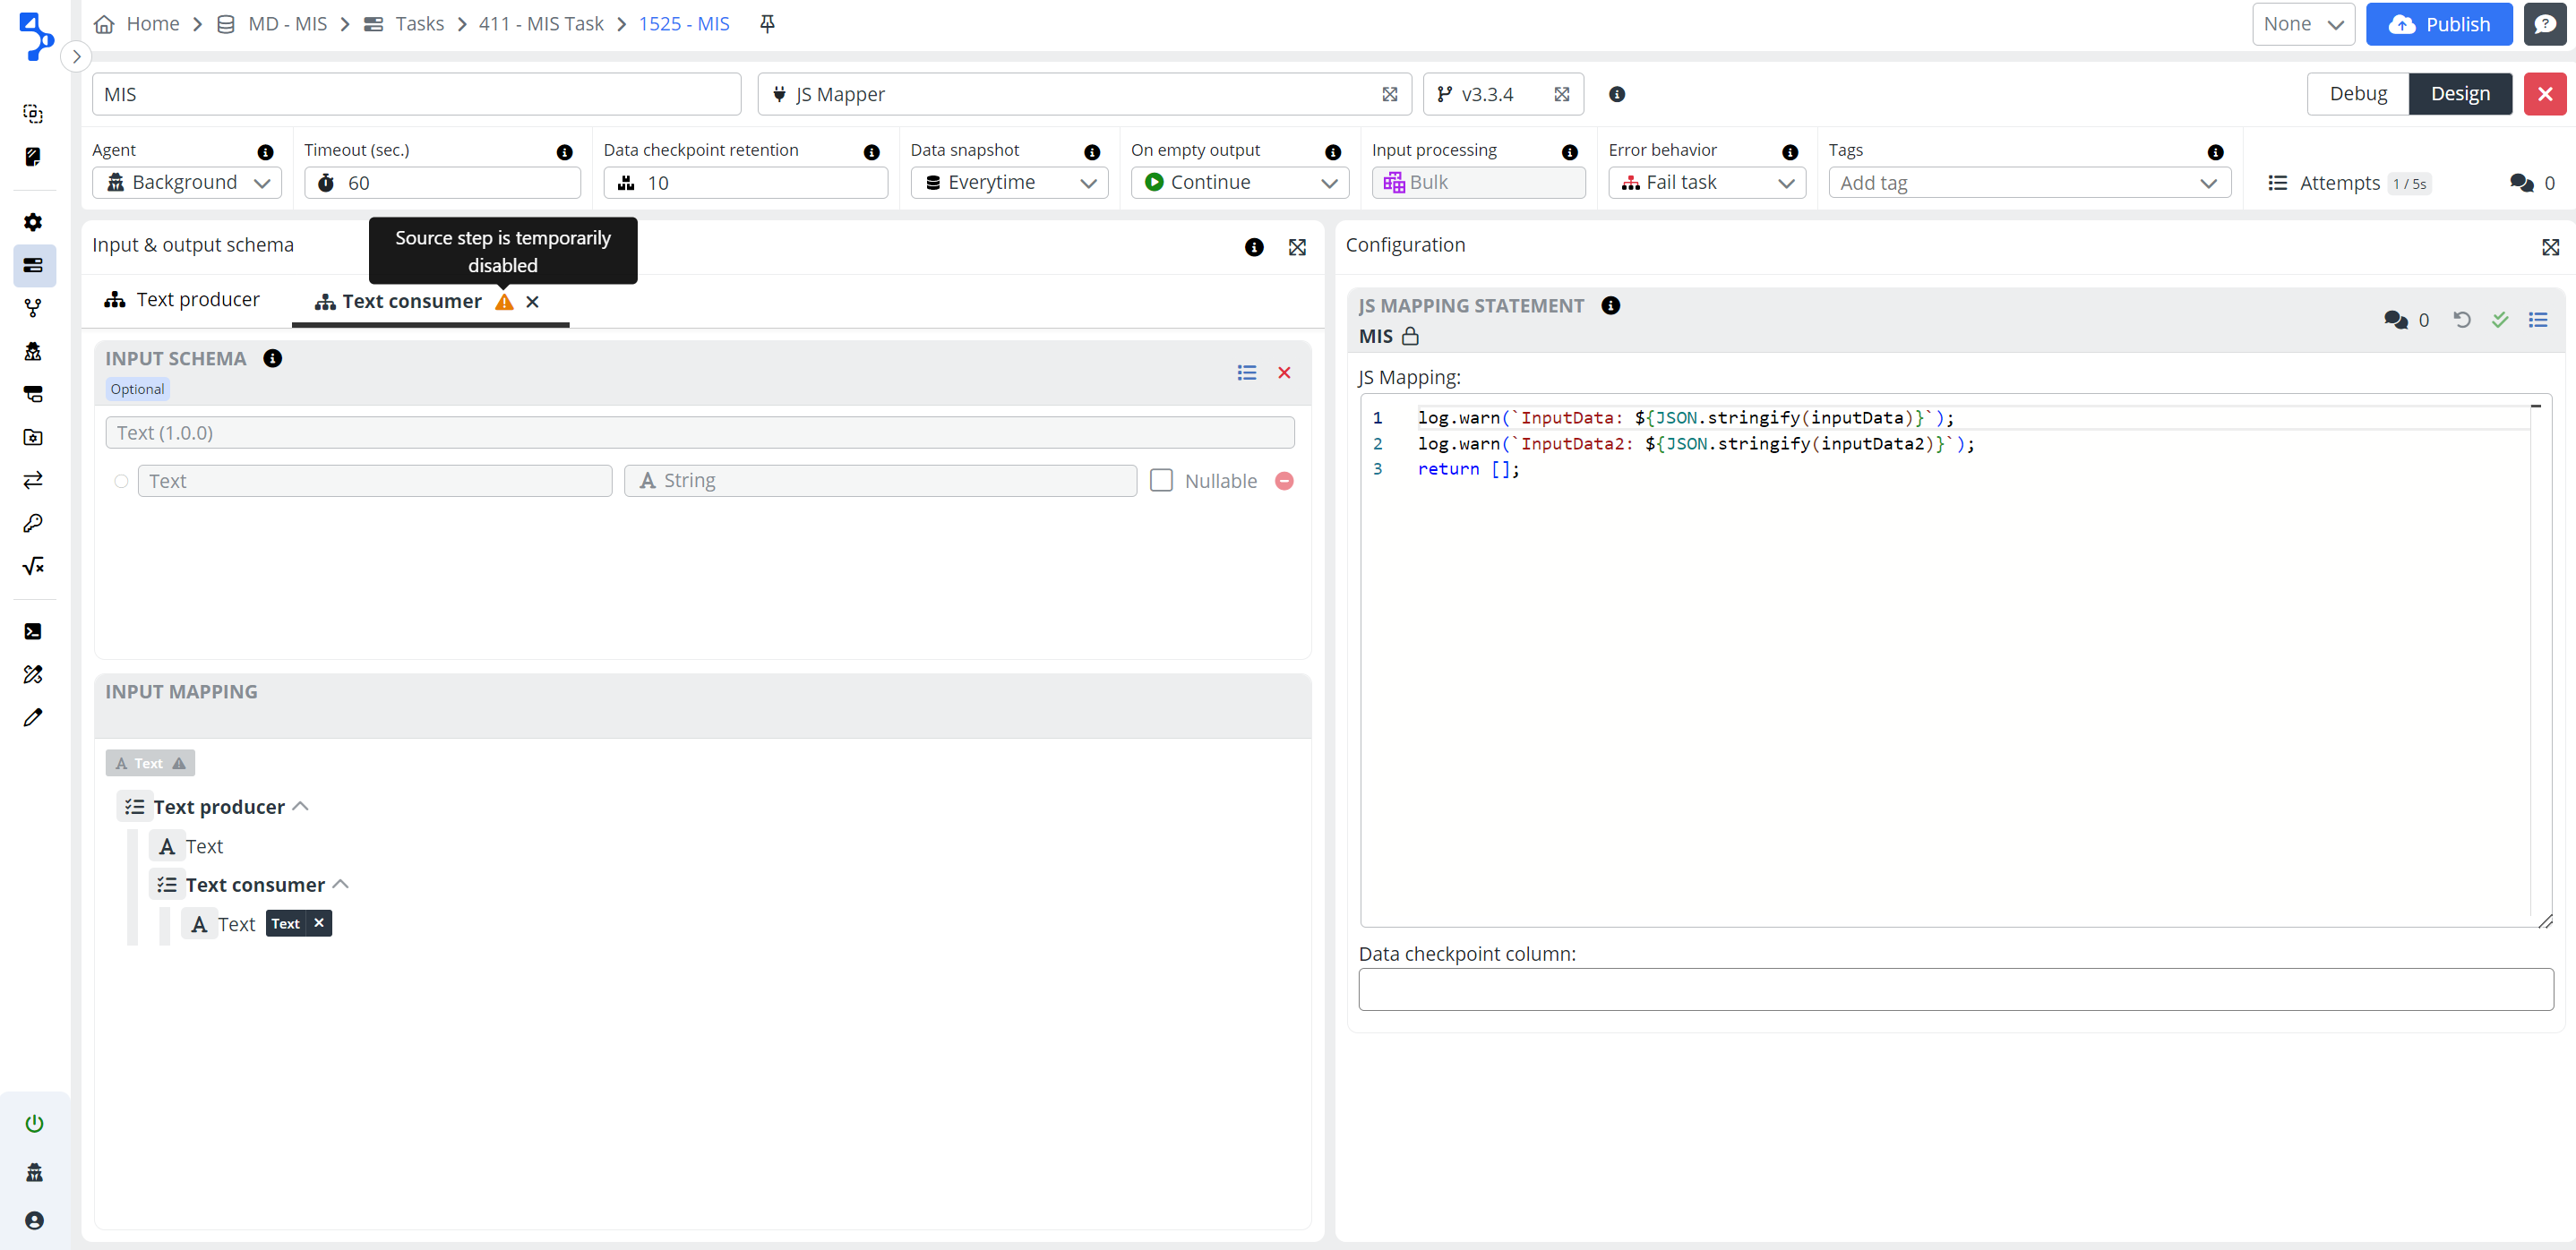Click the Data checkpoint column input field
Screen dimensions: 2576x1250
[1955, 989]
